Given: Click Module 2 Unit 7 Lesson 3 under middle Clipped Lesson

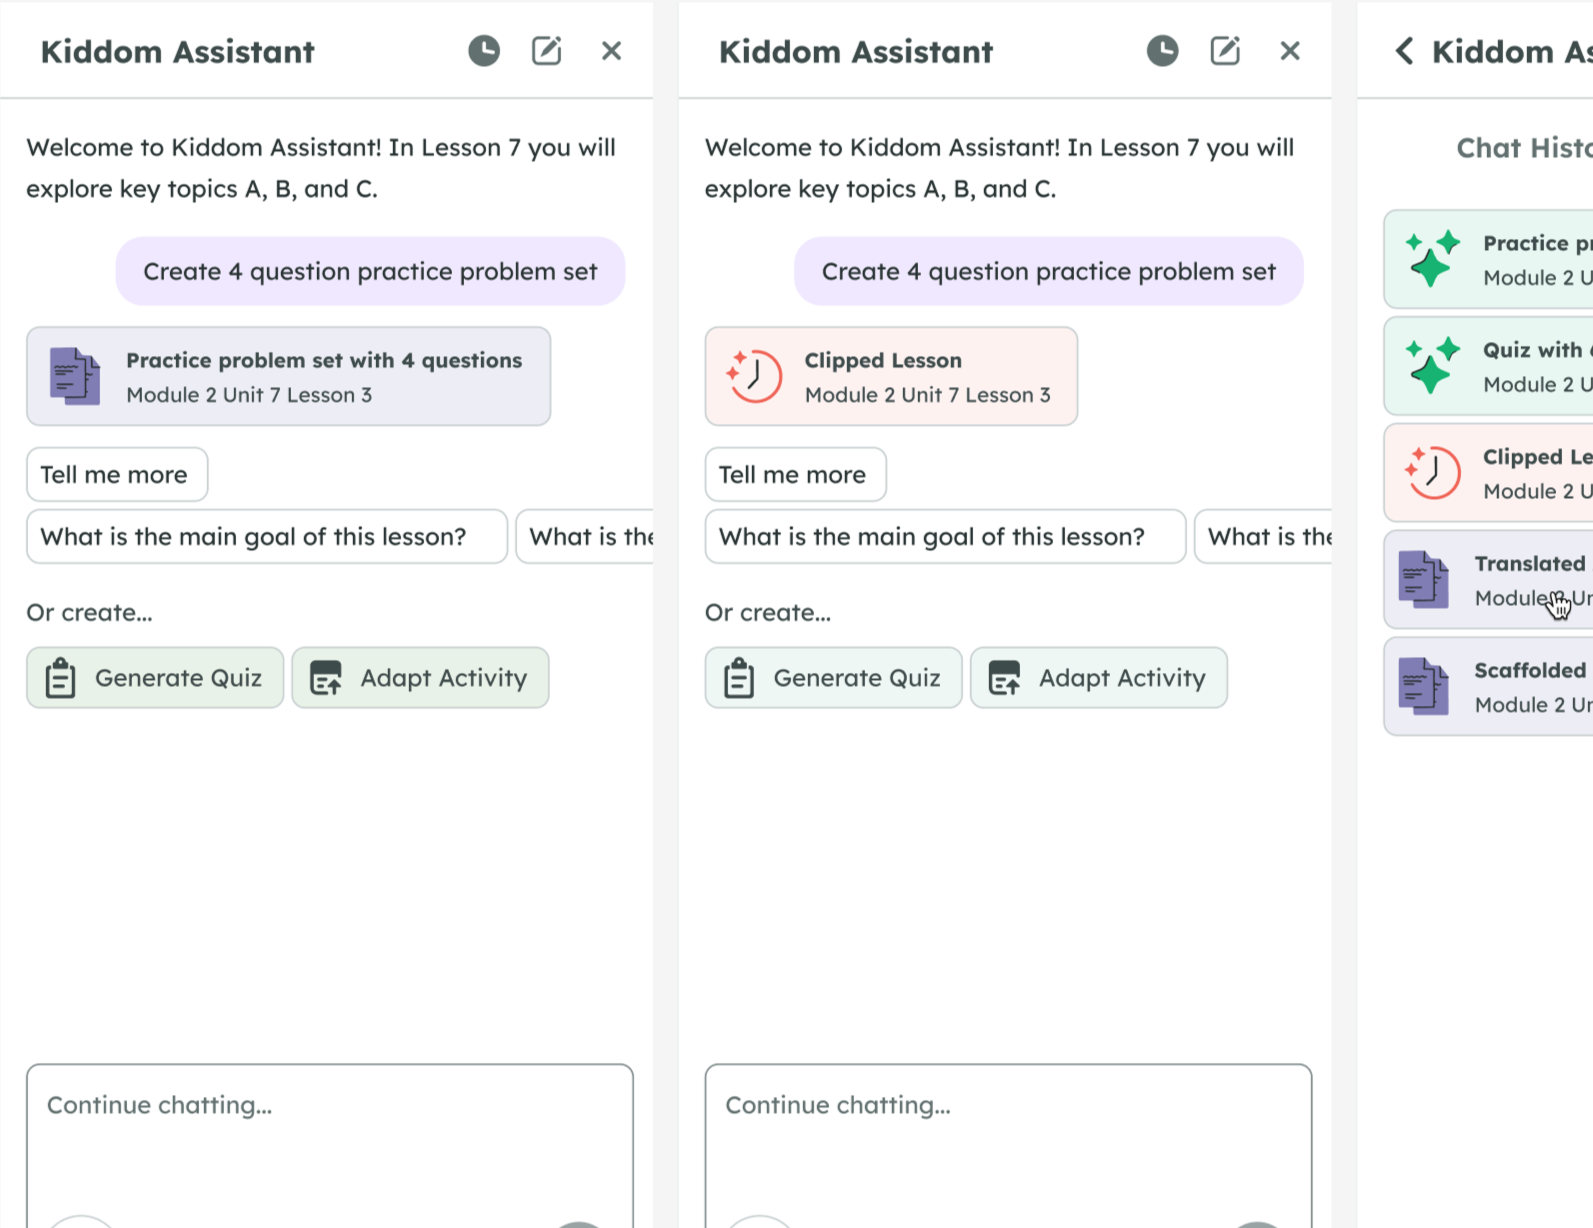Looking at the screenshot, I should pyautogui.click(x=928, y=395).
